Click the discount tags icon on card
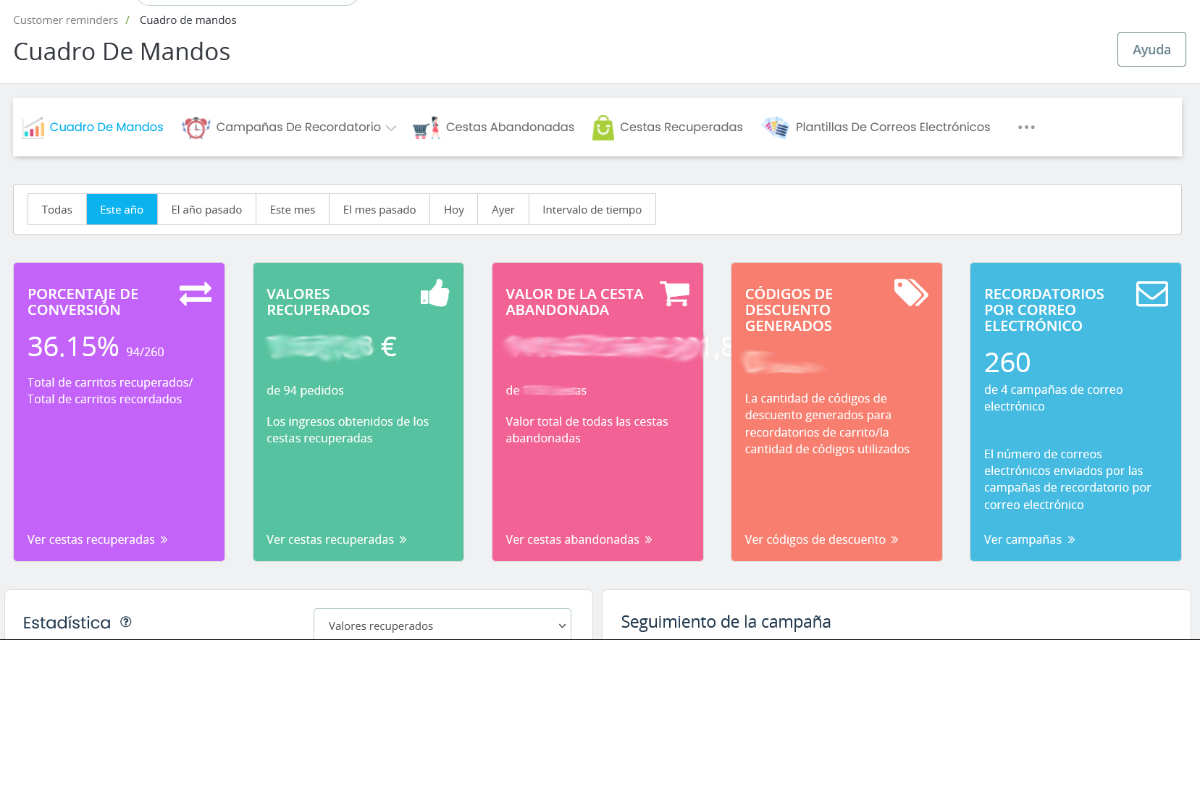Viewport: 1200px width, 800px height. (x=910, y=292)
